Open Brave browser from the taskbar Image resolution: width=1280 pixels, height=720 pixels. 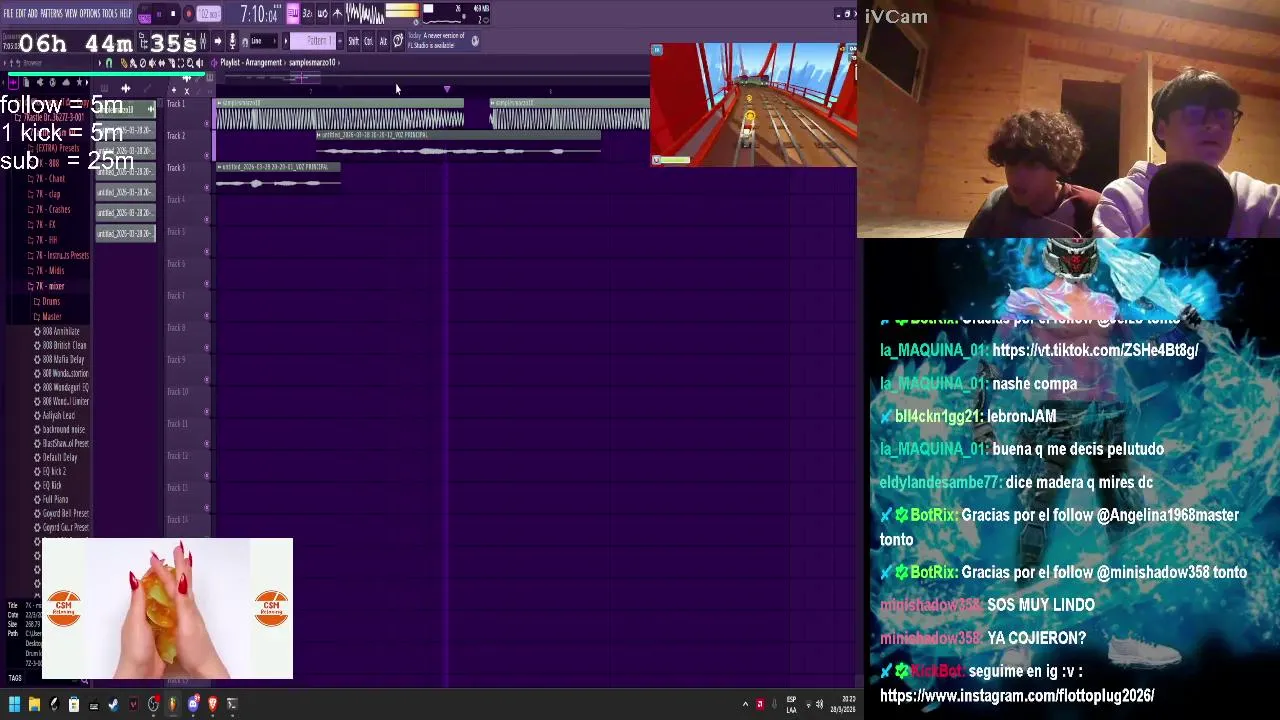click(x=212, y=704)
